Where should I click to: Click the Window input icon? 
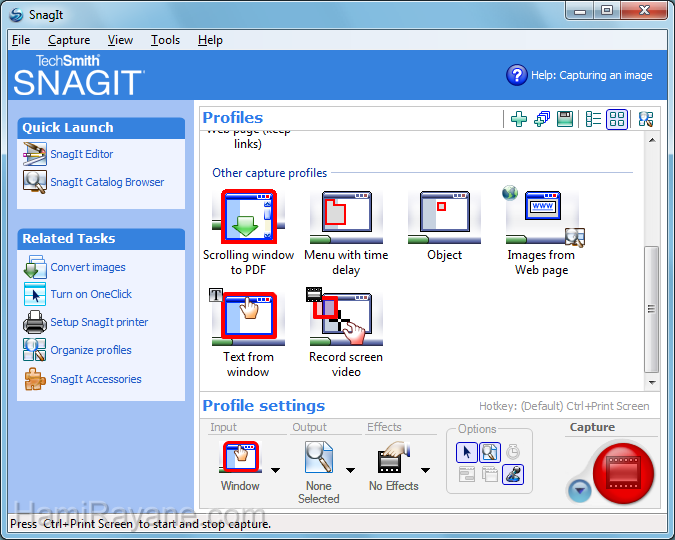(241, 456)
